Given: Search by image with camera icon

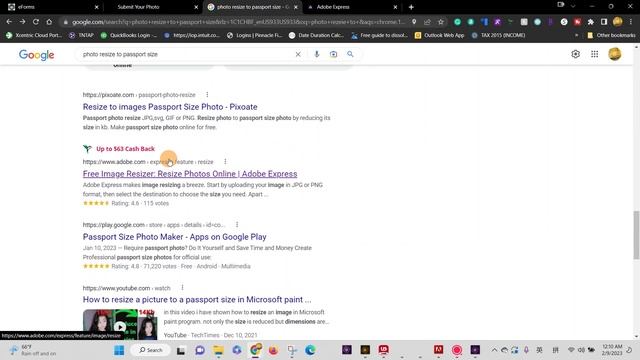Looking at the screenshot, I should pyautogui.click(x=333, y=54).
